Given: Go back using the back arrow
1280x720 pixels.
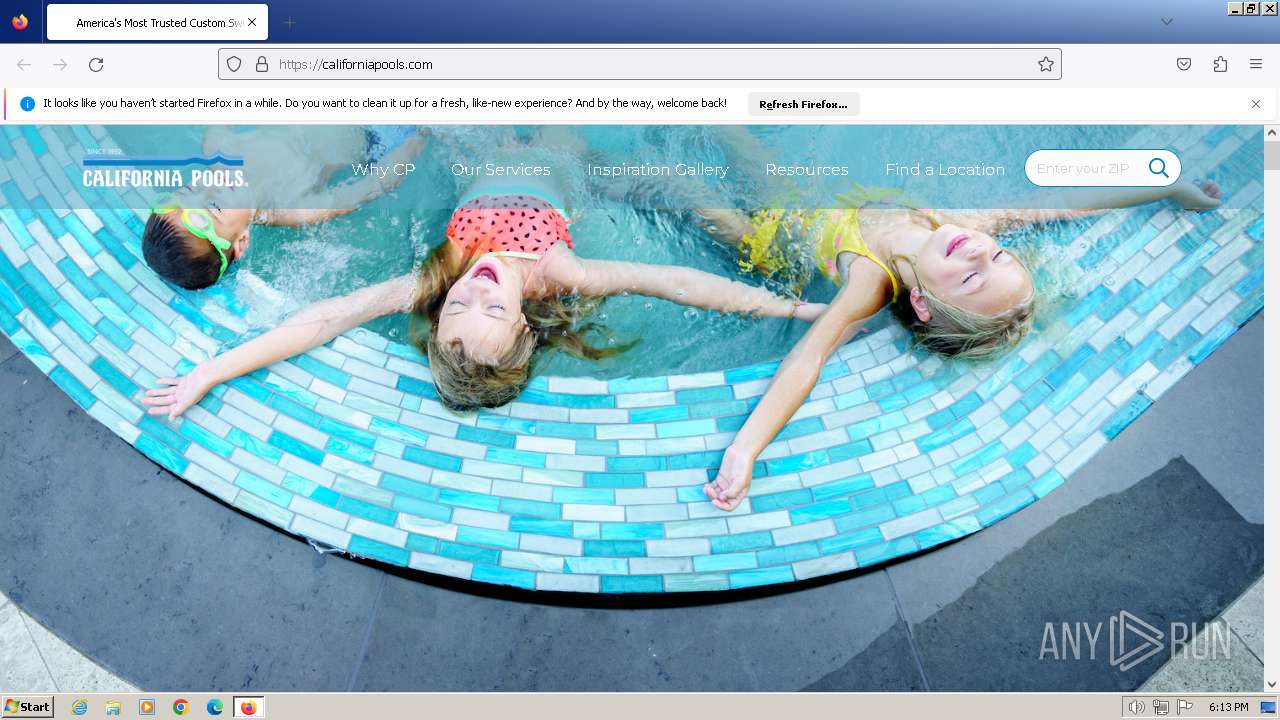Looking at the screenshot, I should click(x=24, y=64).
